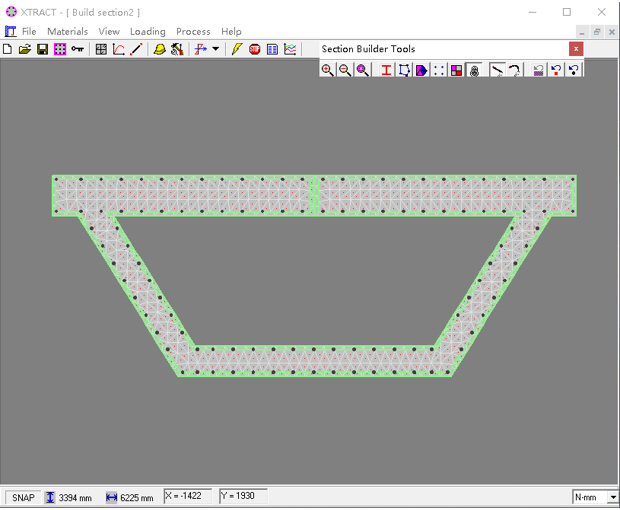Click the Open folder icon

click(25, 49)
